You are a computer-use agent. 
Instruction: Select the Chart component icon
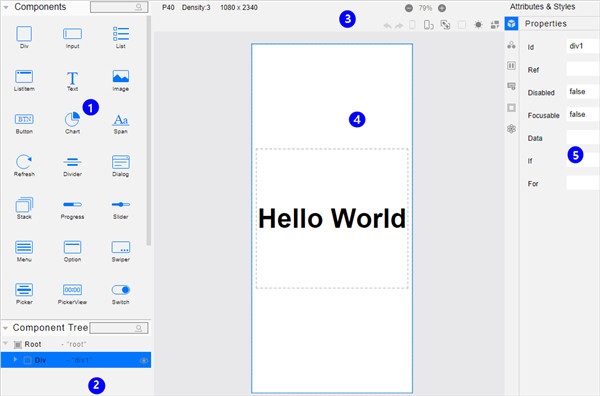72,119
